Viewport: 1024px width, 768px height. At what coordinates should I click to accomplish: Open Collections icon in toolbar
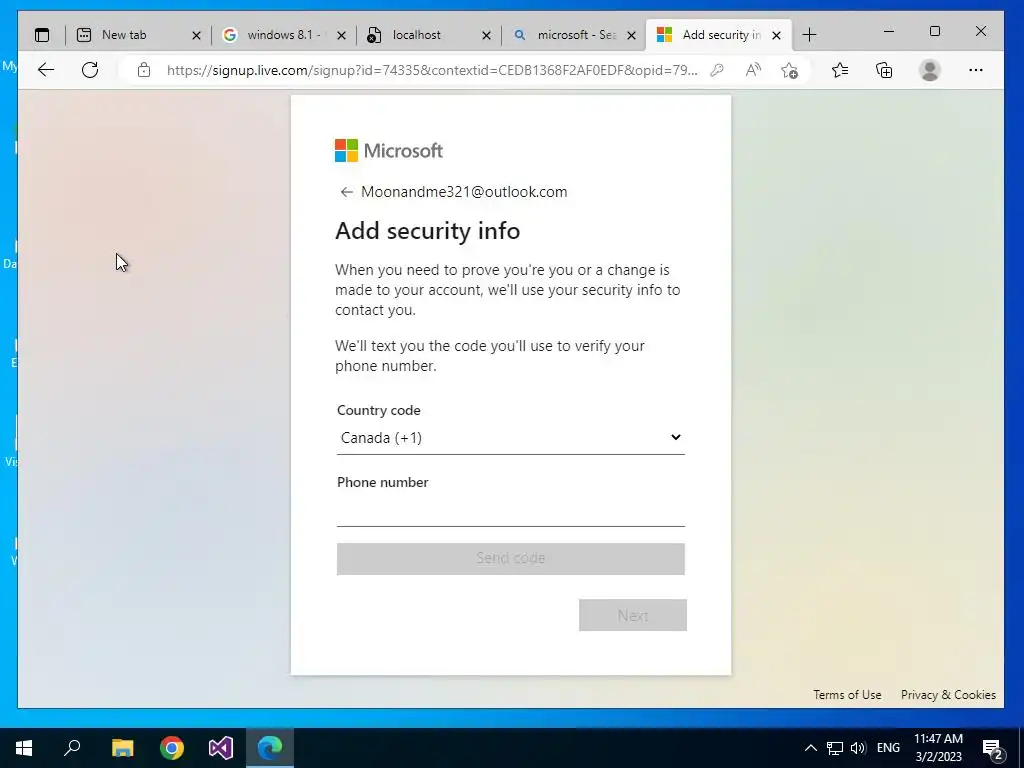[x=884, y=70]
